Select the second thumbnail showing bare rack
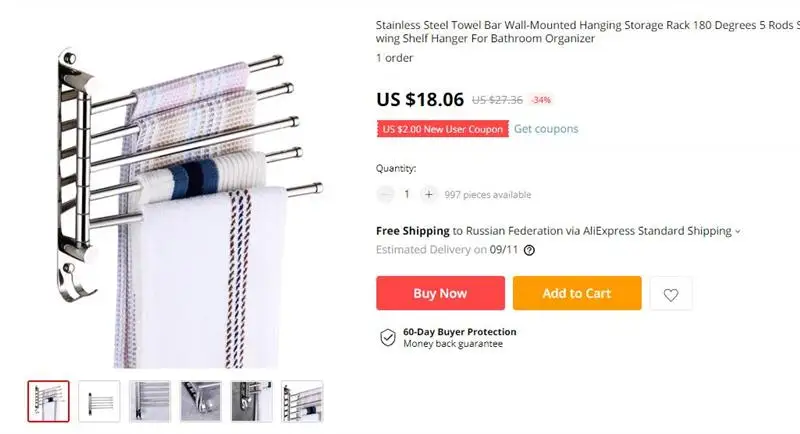Viewport: 800px width, 434px height. click(99, 401)
